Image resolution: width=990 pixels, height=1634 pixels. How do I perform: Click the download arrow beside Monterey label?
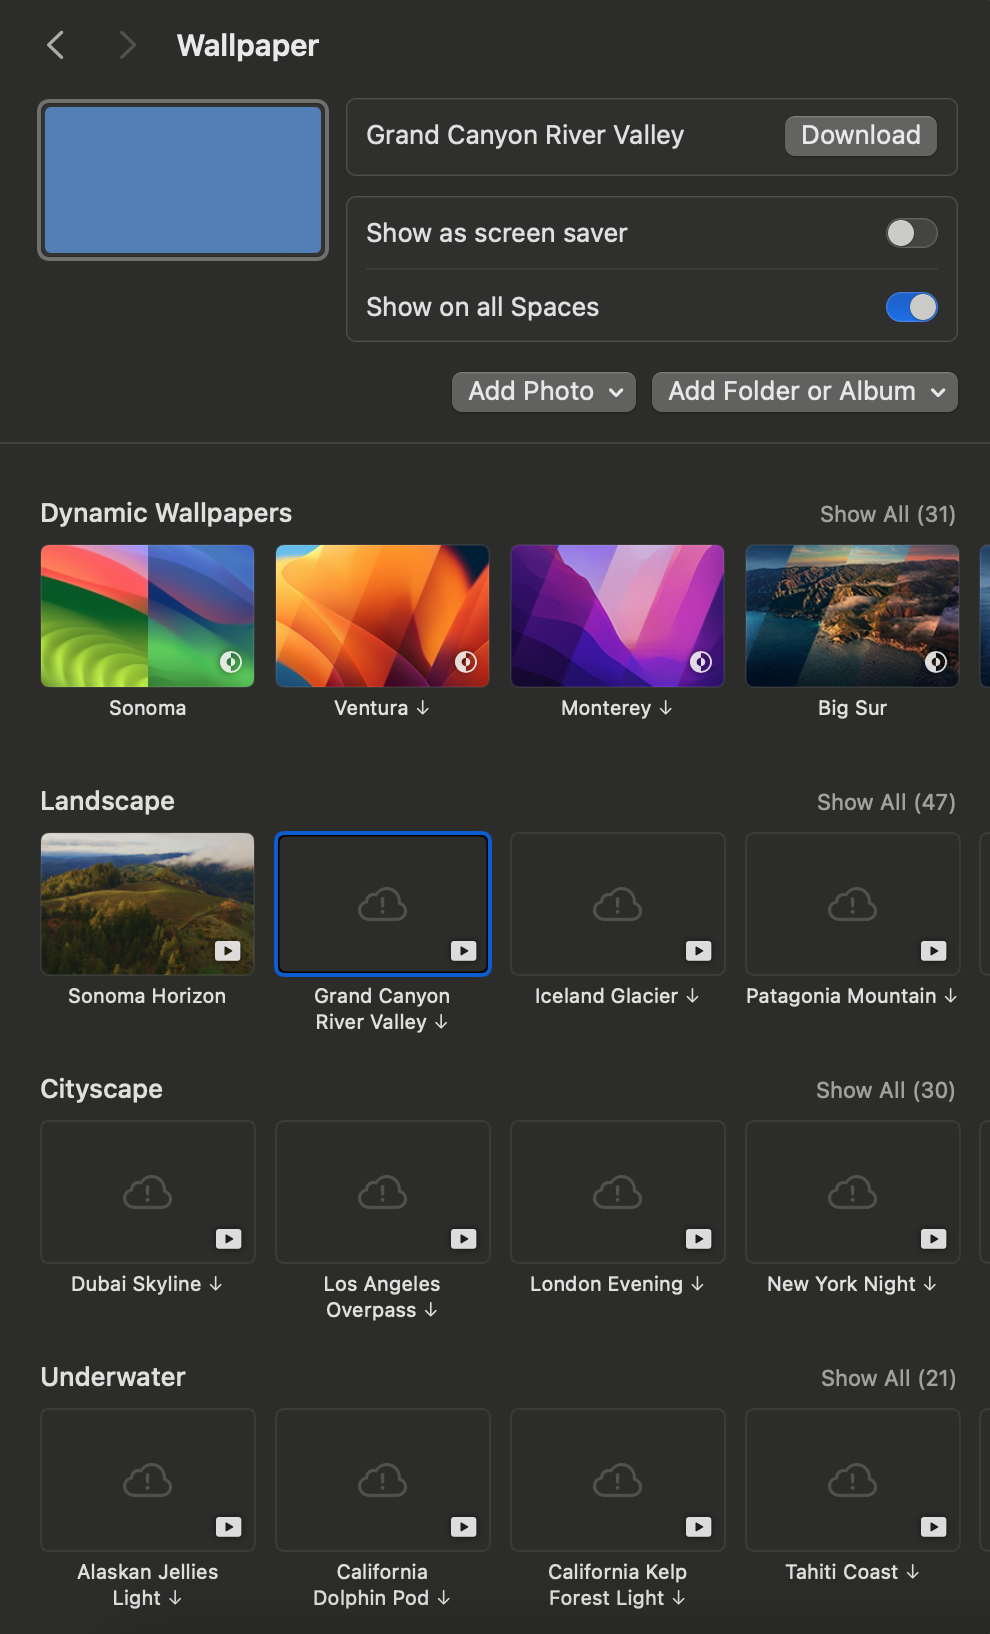point(666,708)
